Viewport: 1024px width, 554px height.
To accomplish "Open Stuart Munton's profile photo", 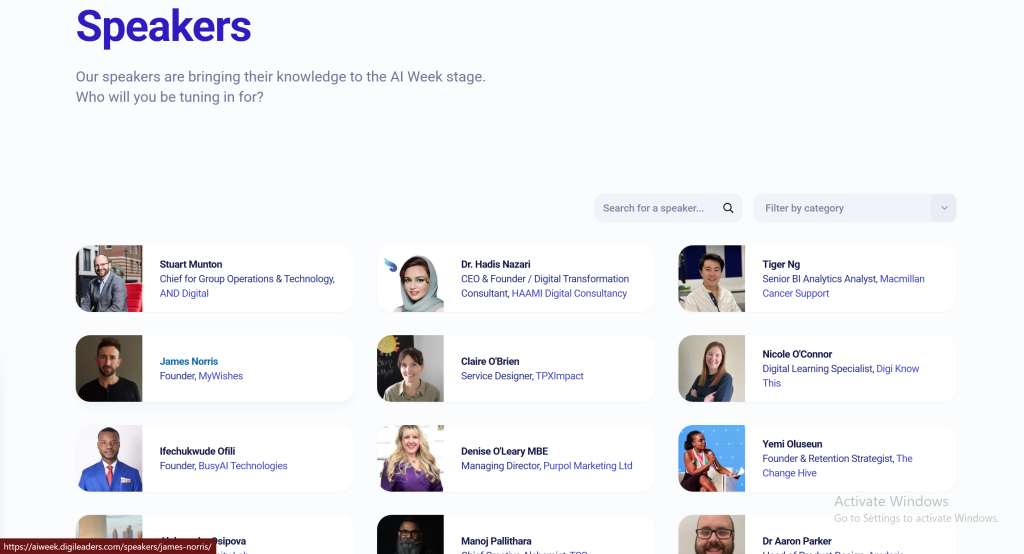I will pyautogui.click(x=109, y=279).
